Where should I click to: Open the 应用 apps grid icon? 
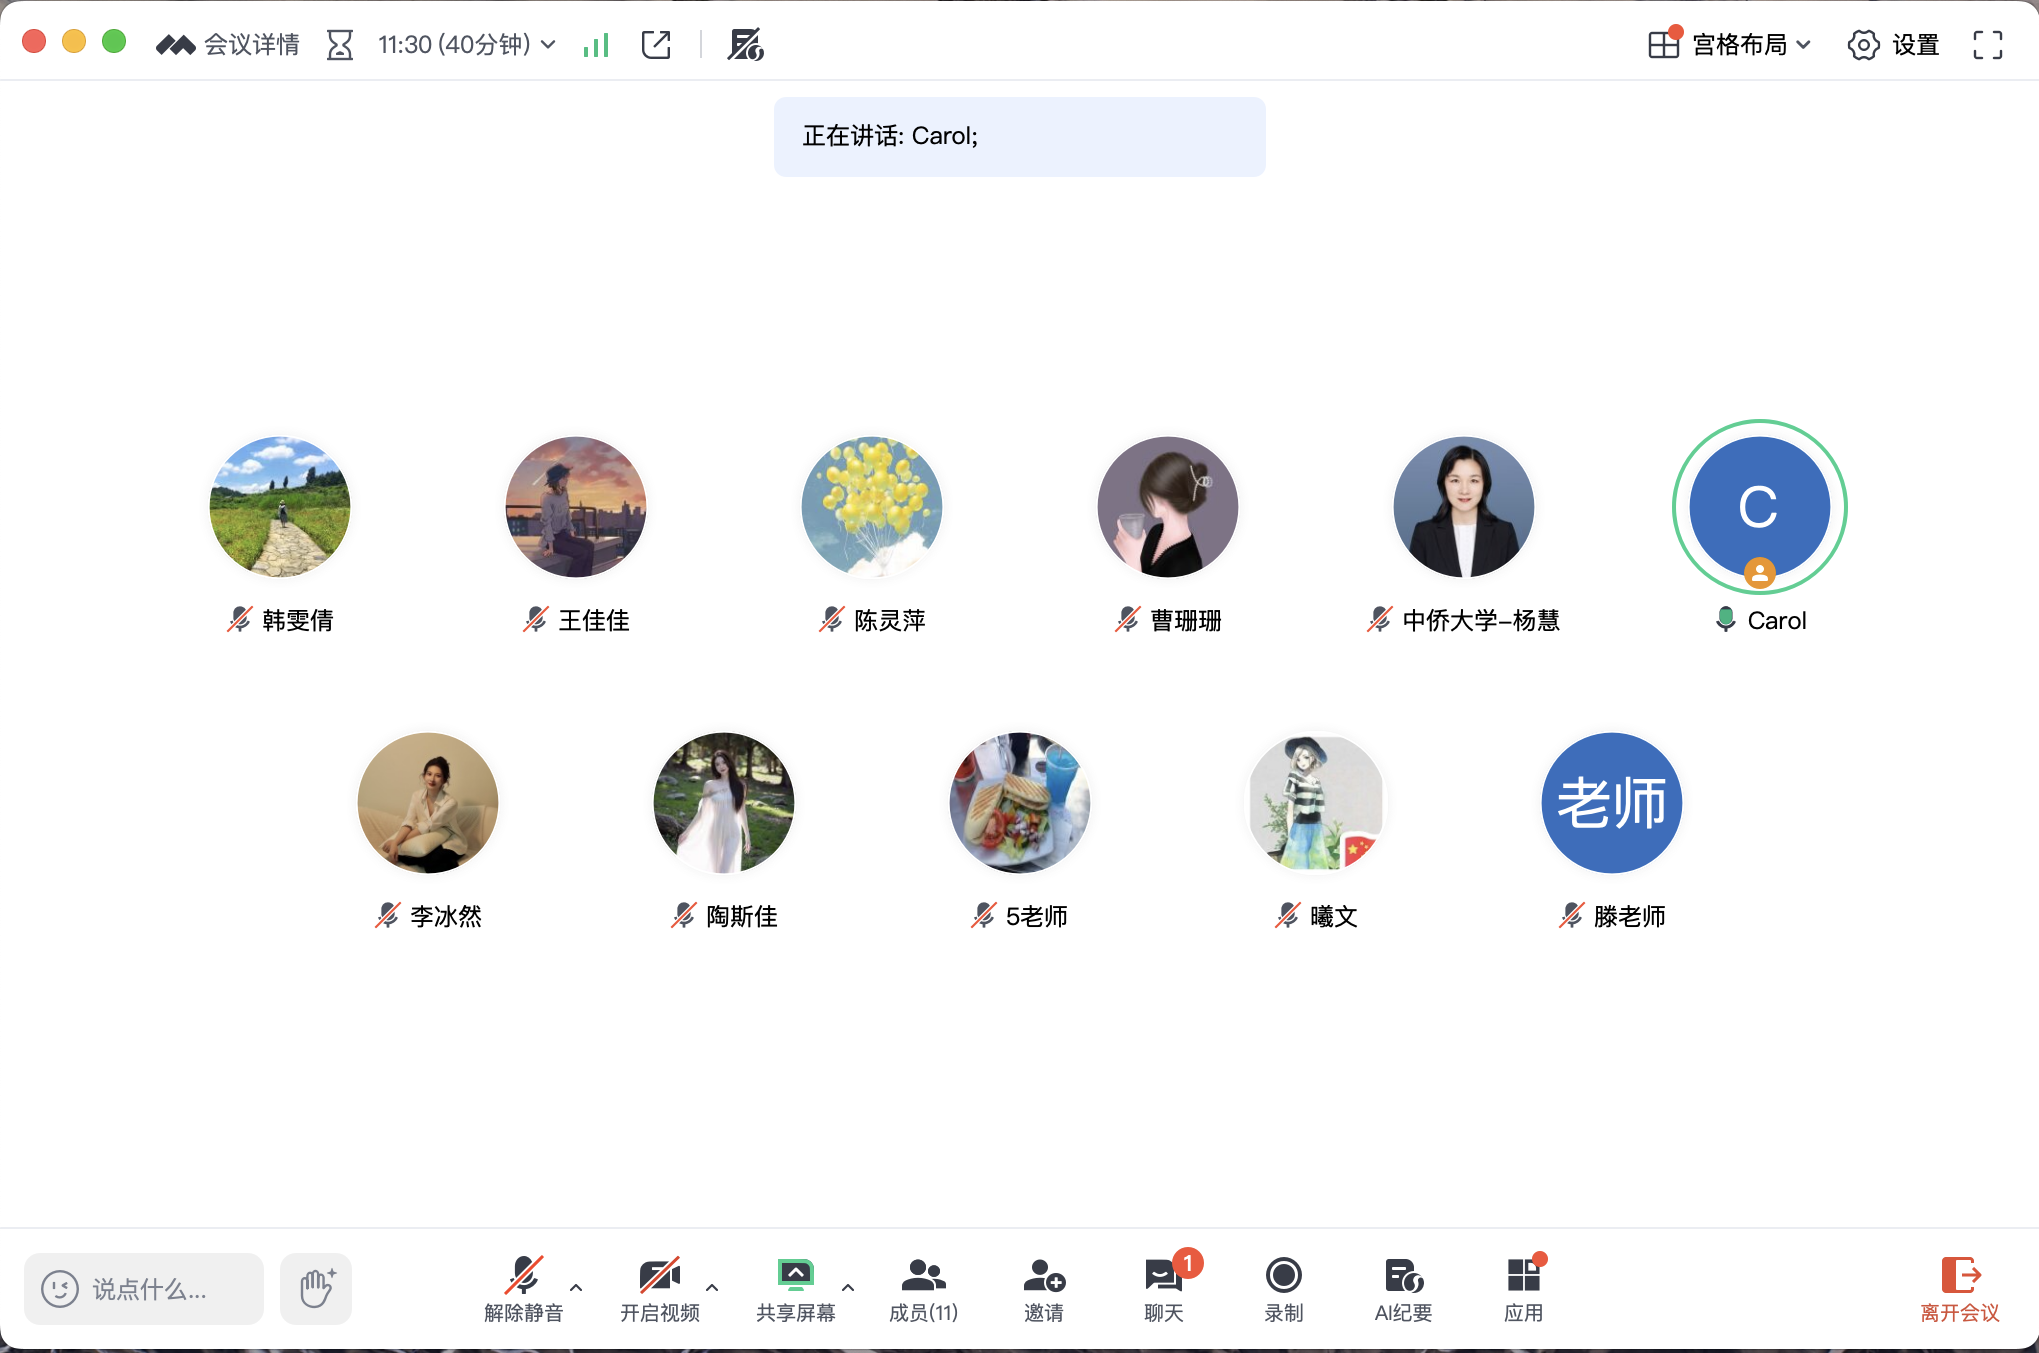click(1523, 1288)
